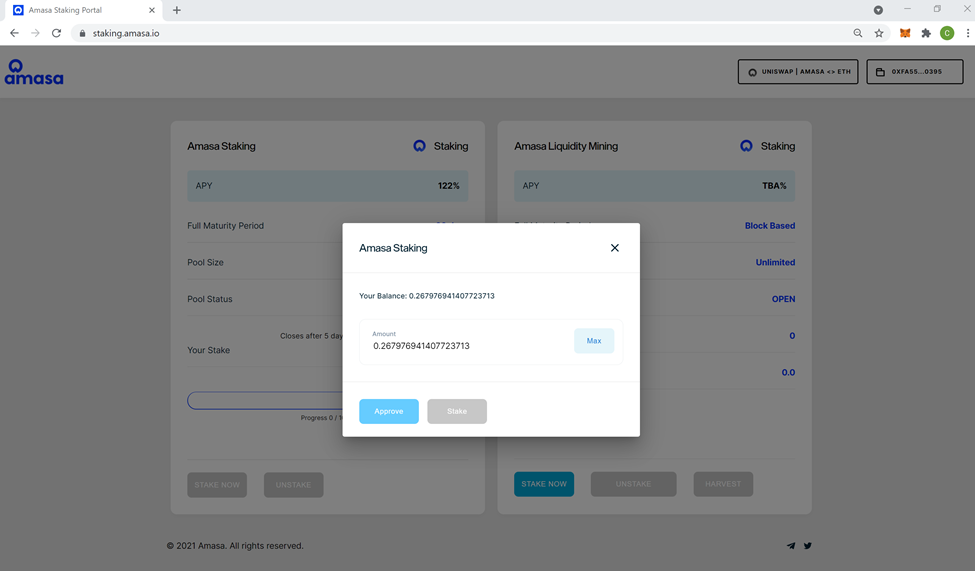Click the copyright 2021 Amasa text

pos(235,546)
